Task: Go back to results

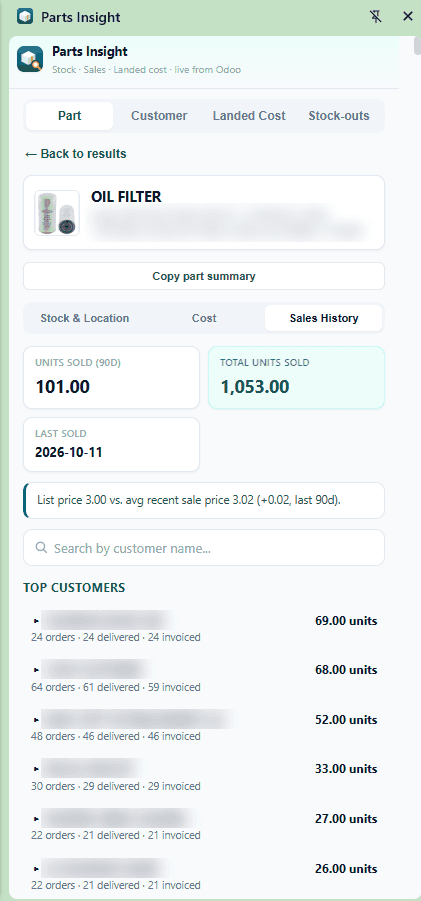Action: [x=75, y=154]
